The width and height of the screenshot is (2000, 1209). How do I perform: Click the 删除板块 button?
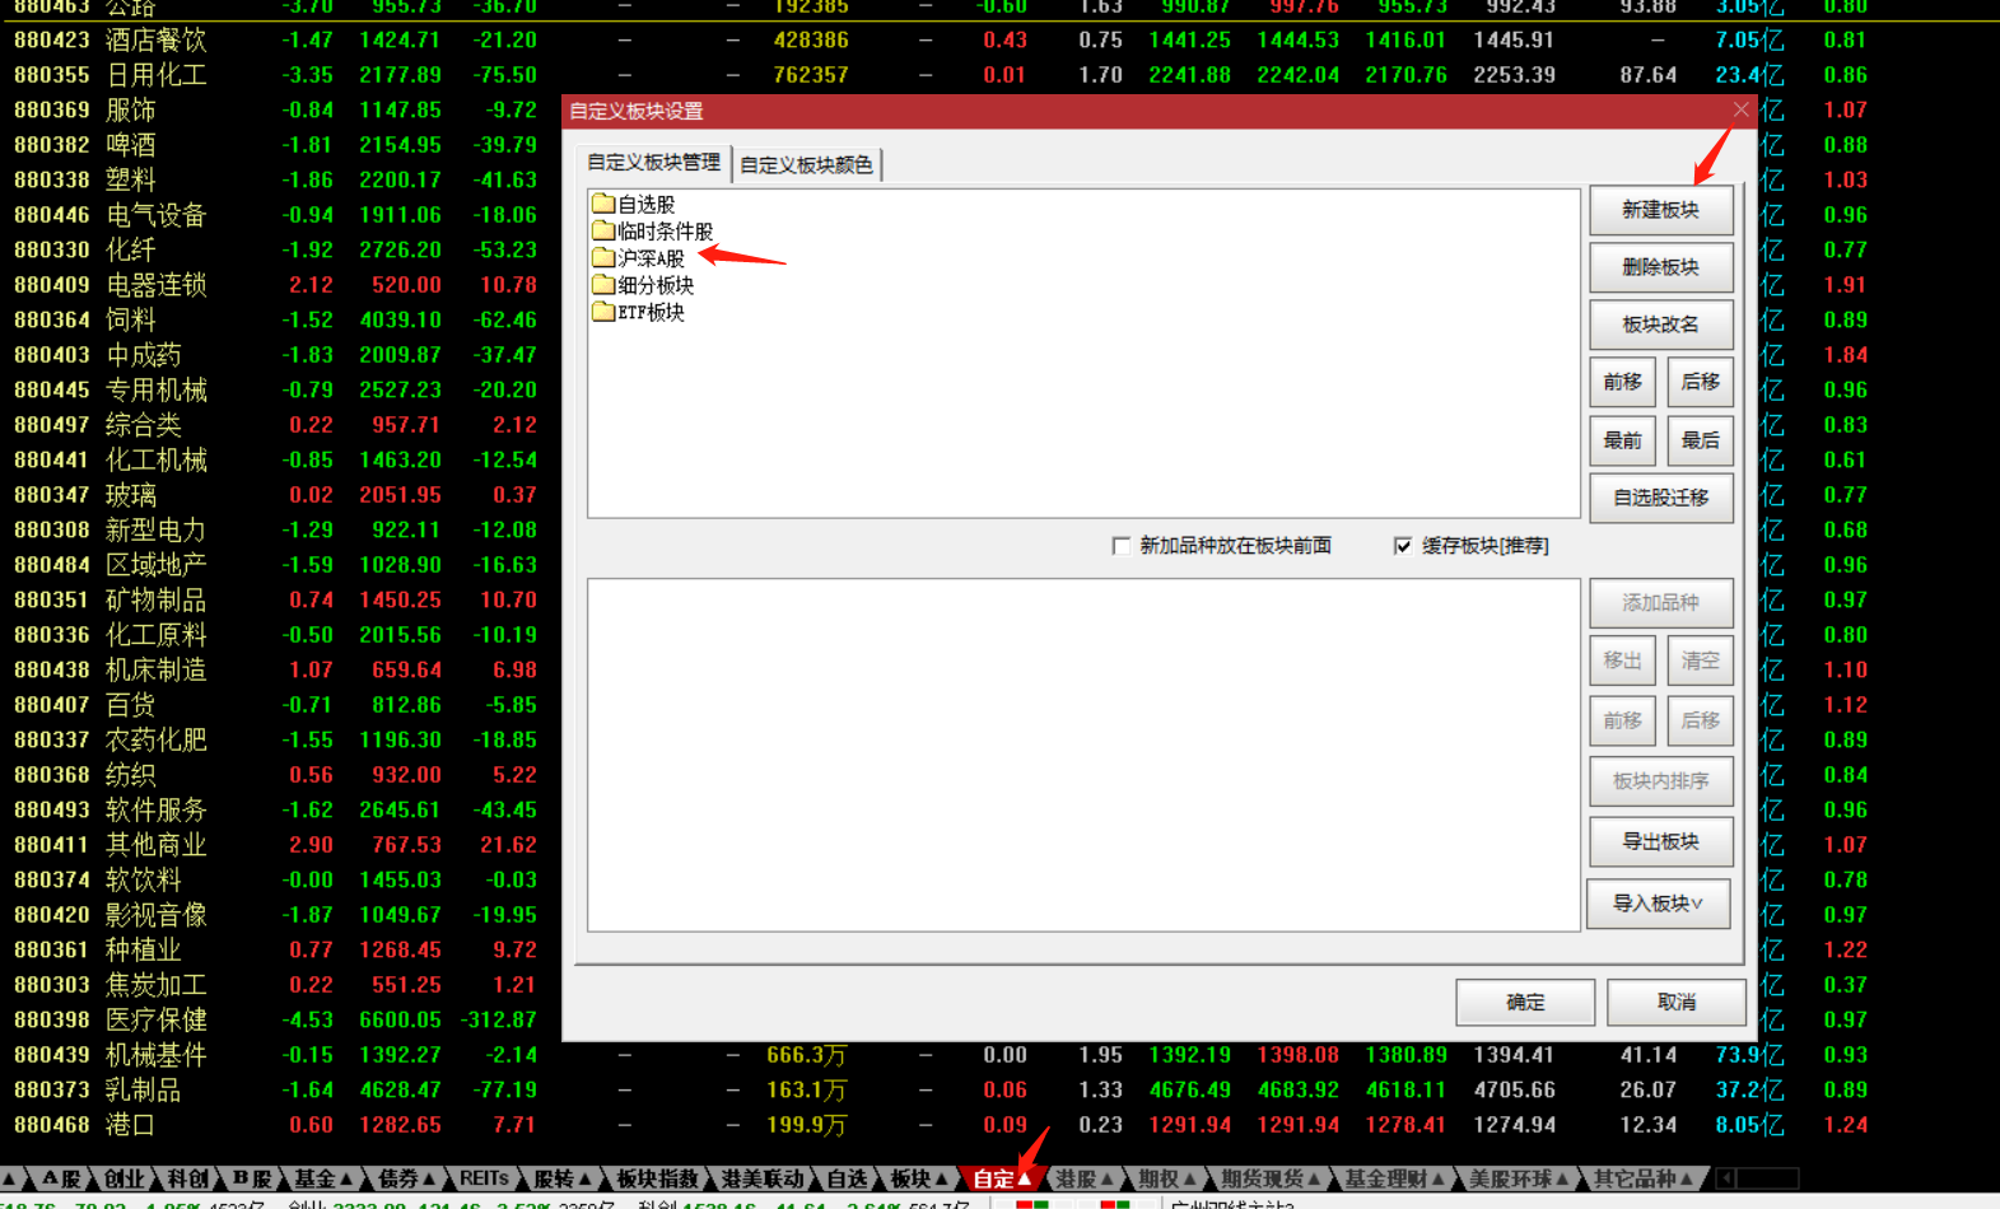[1661, 267]
